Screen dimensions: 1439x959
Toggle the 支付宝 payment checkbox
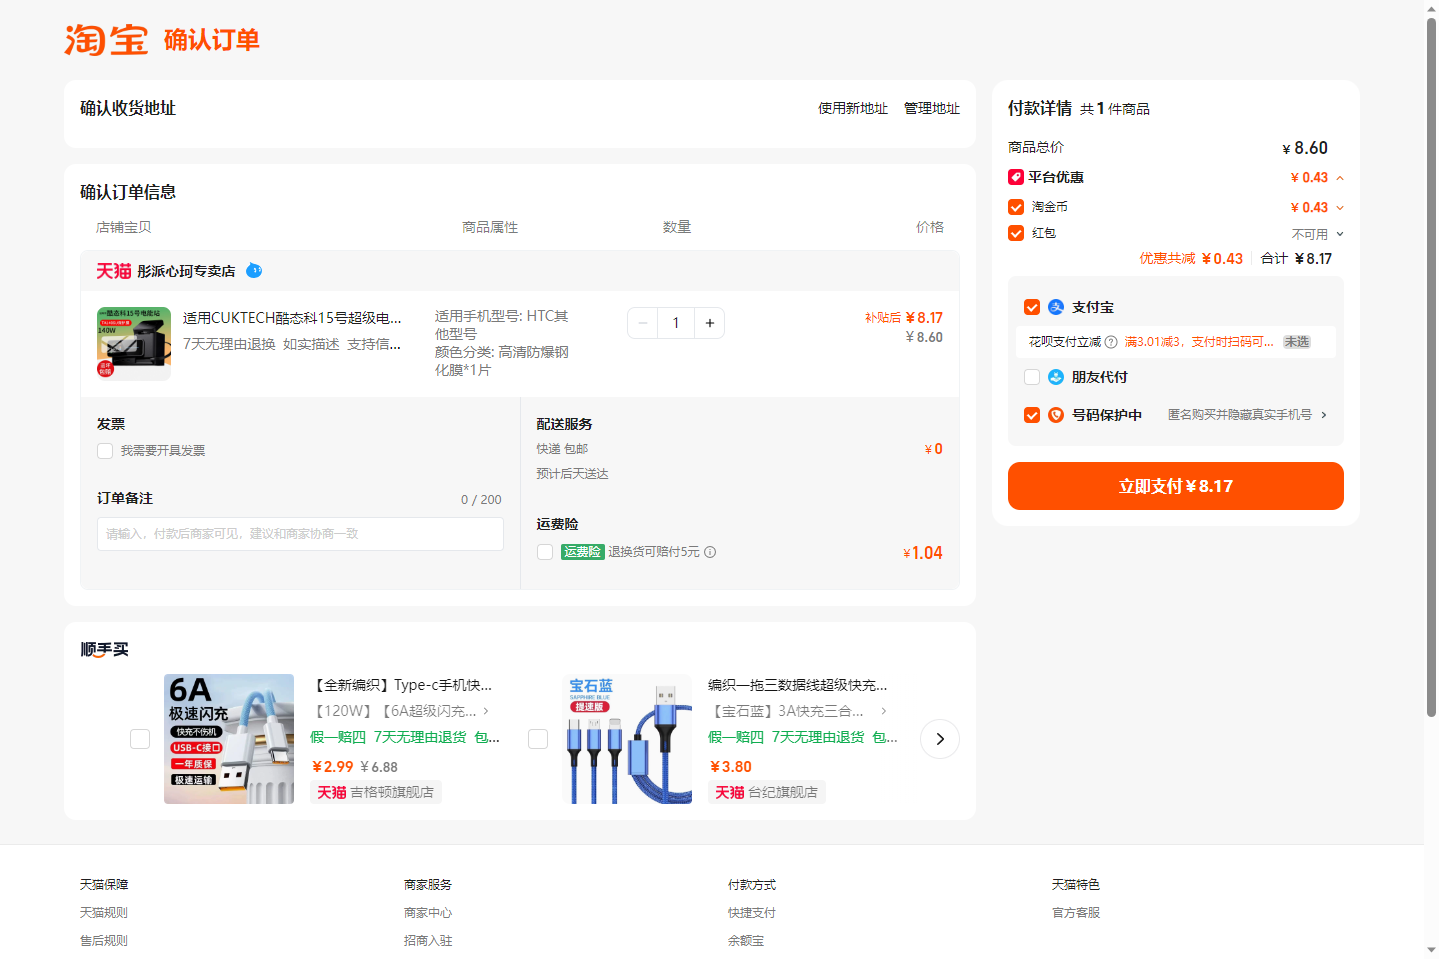(x=1032, y=307)
